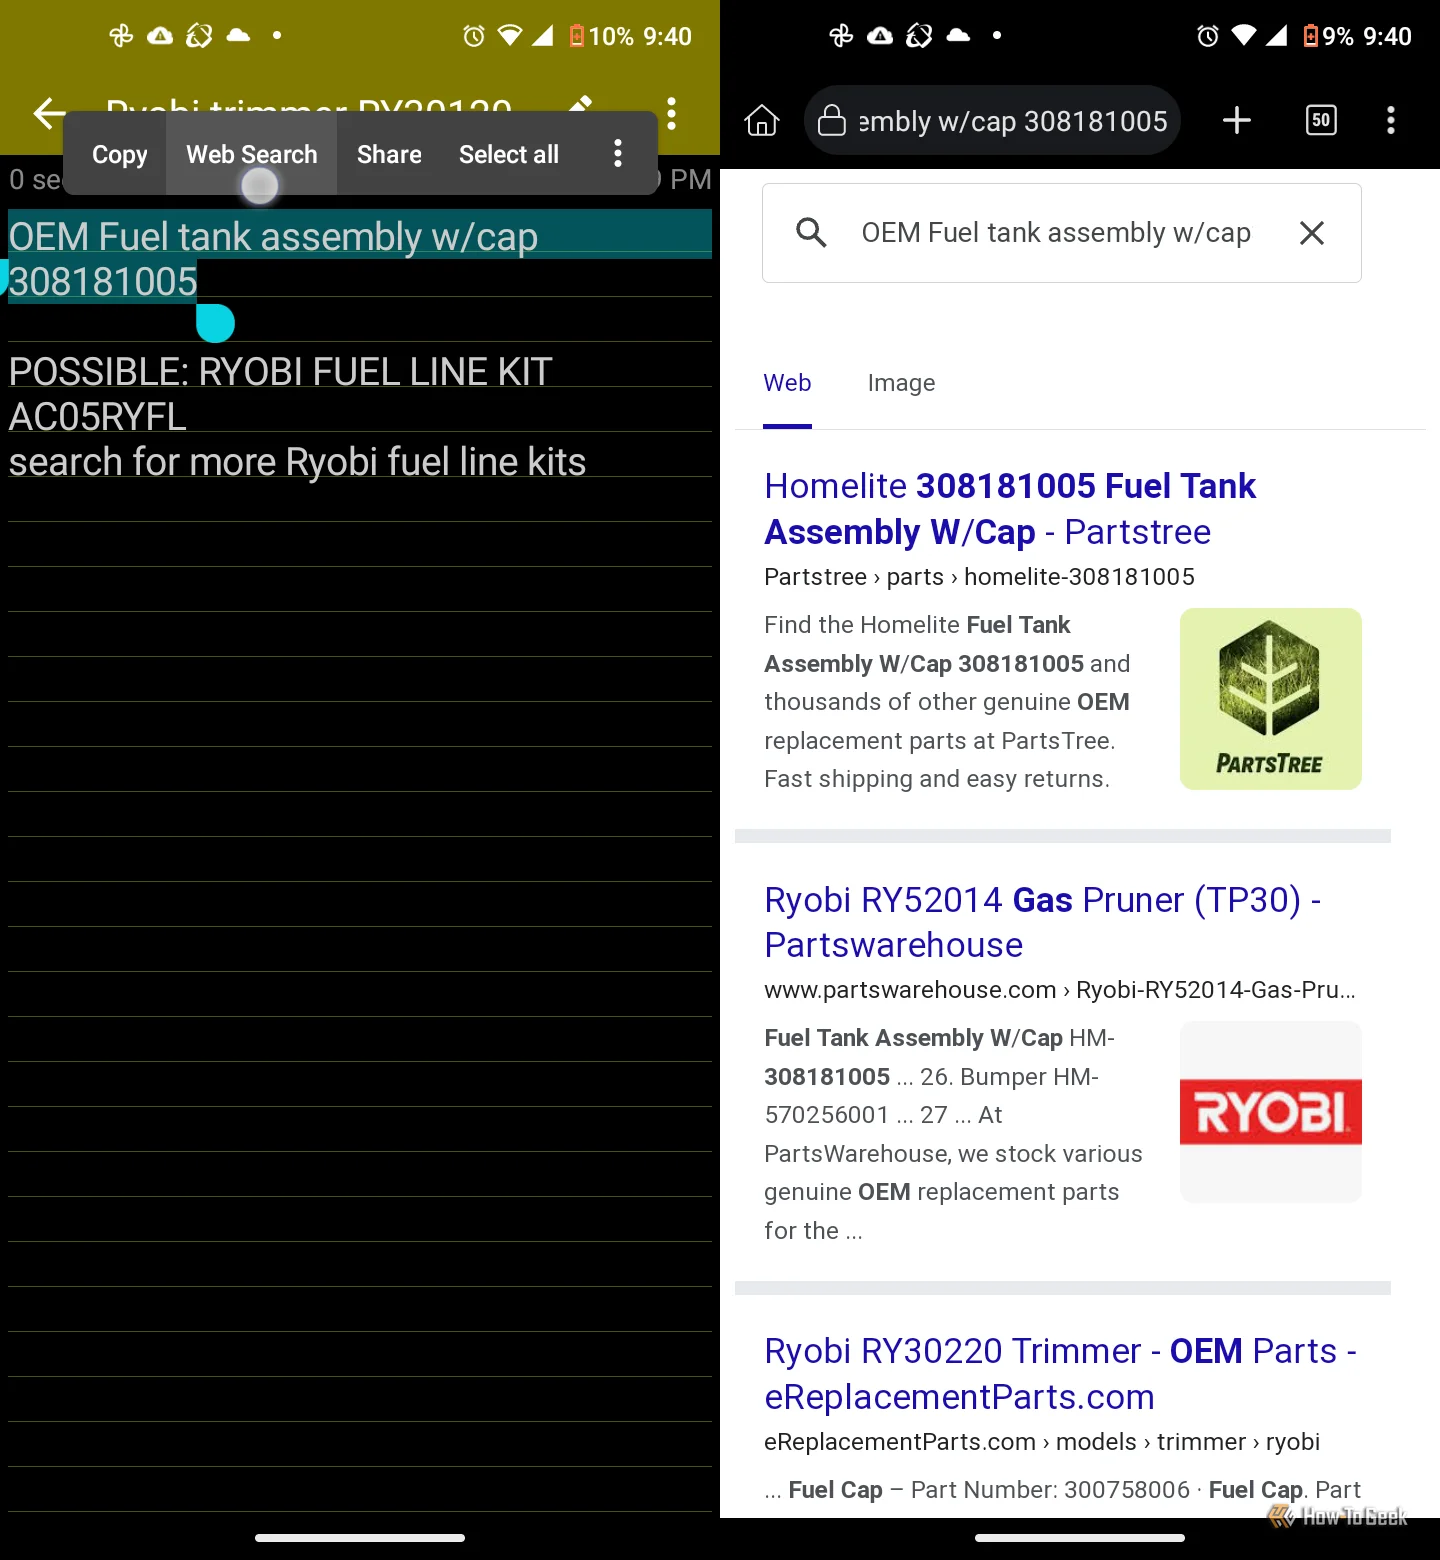
Task: Tap the battery 9% indicator in right status bar
Action: [1328, 36]
